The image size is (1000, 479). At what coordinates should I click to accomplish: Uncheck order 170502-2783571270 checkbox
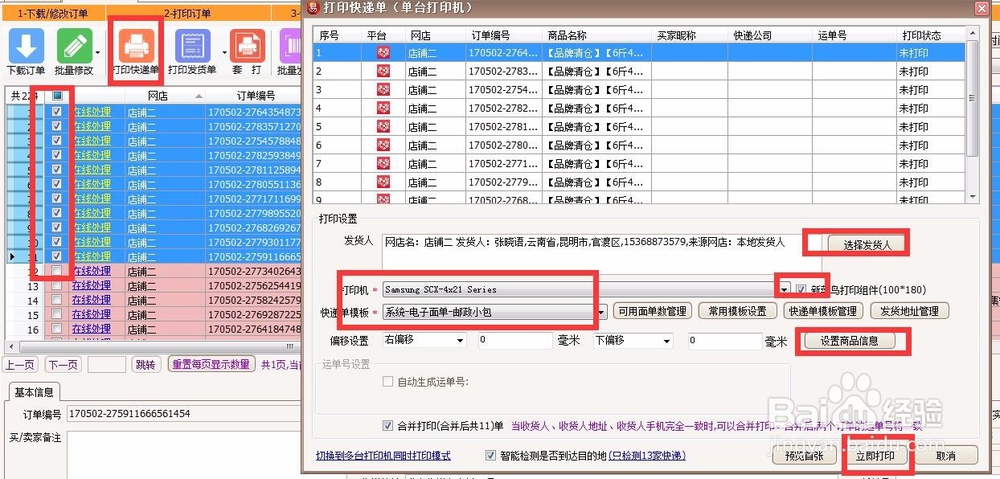pos(57,126)
